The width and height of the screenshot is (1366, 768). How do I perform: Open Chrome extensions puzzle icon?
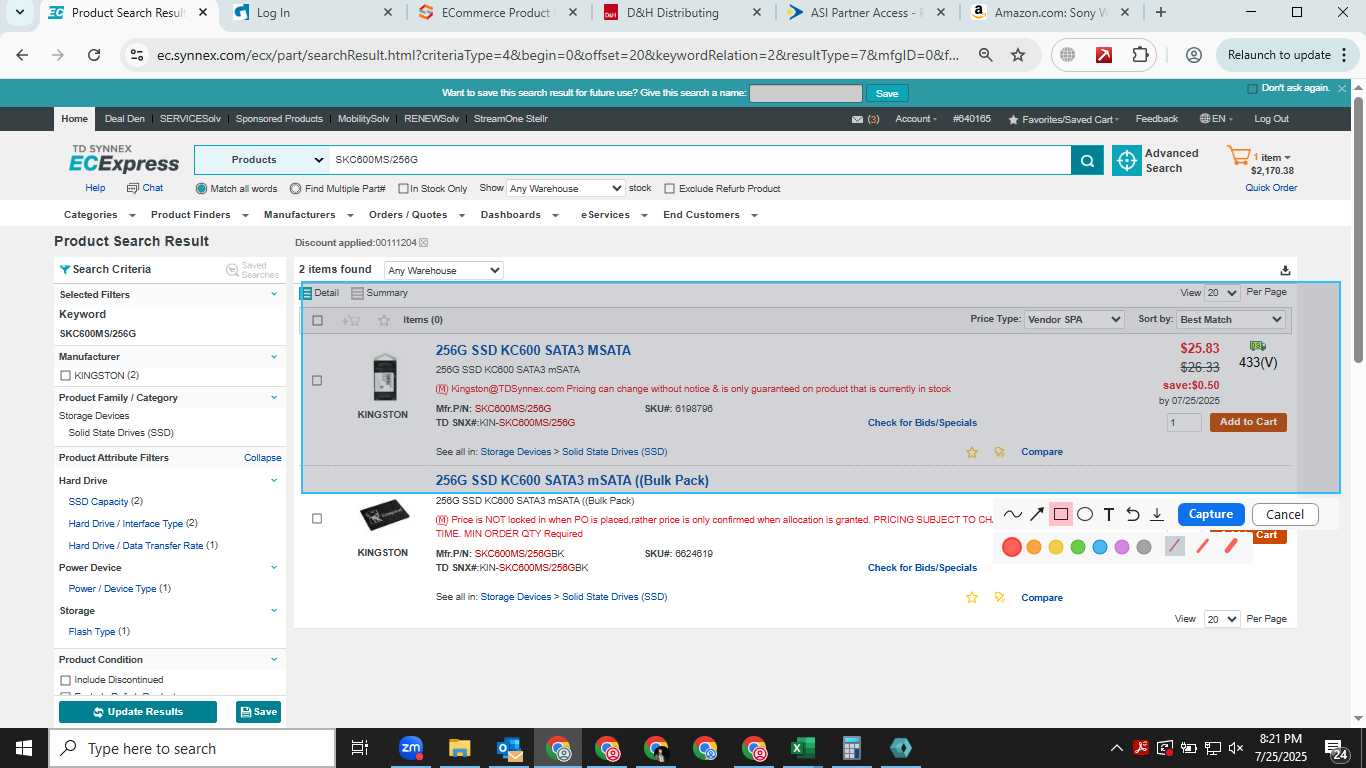pyautogui.click(x=1140, y=55)
